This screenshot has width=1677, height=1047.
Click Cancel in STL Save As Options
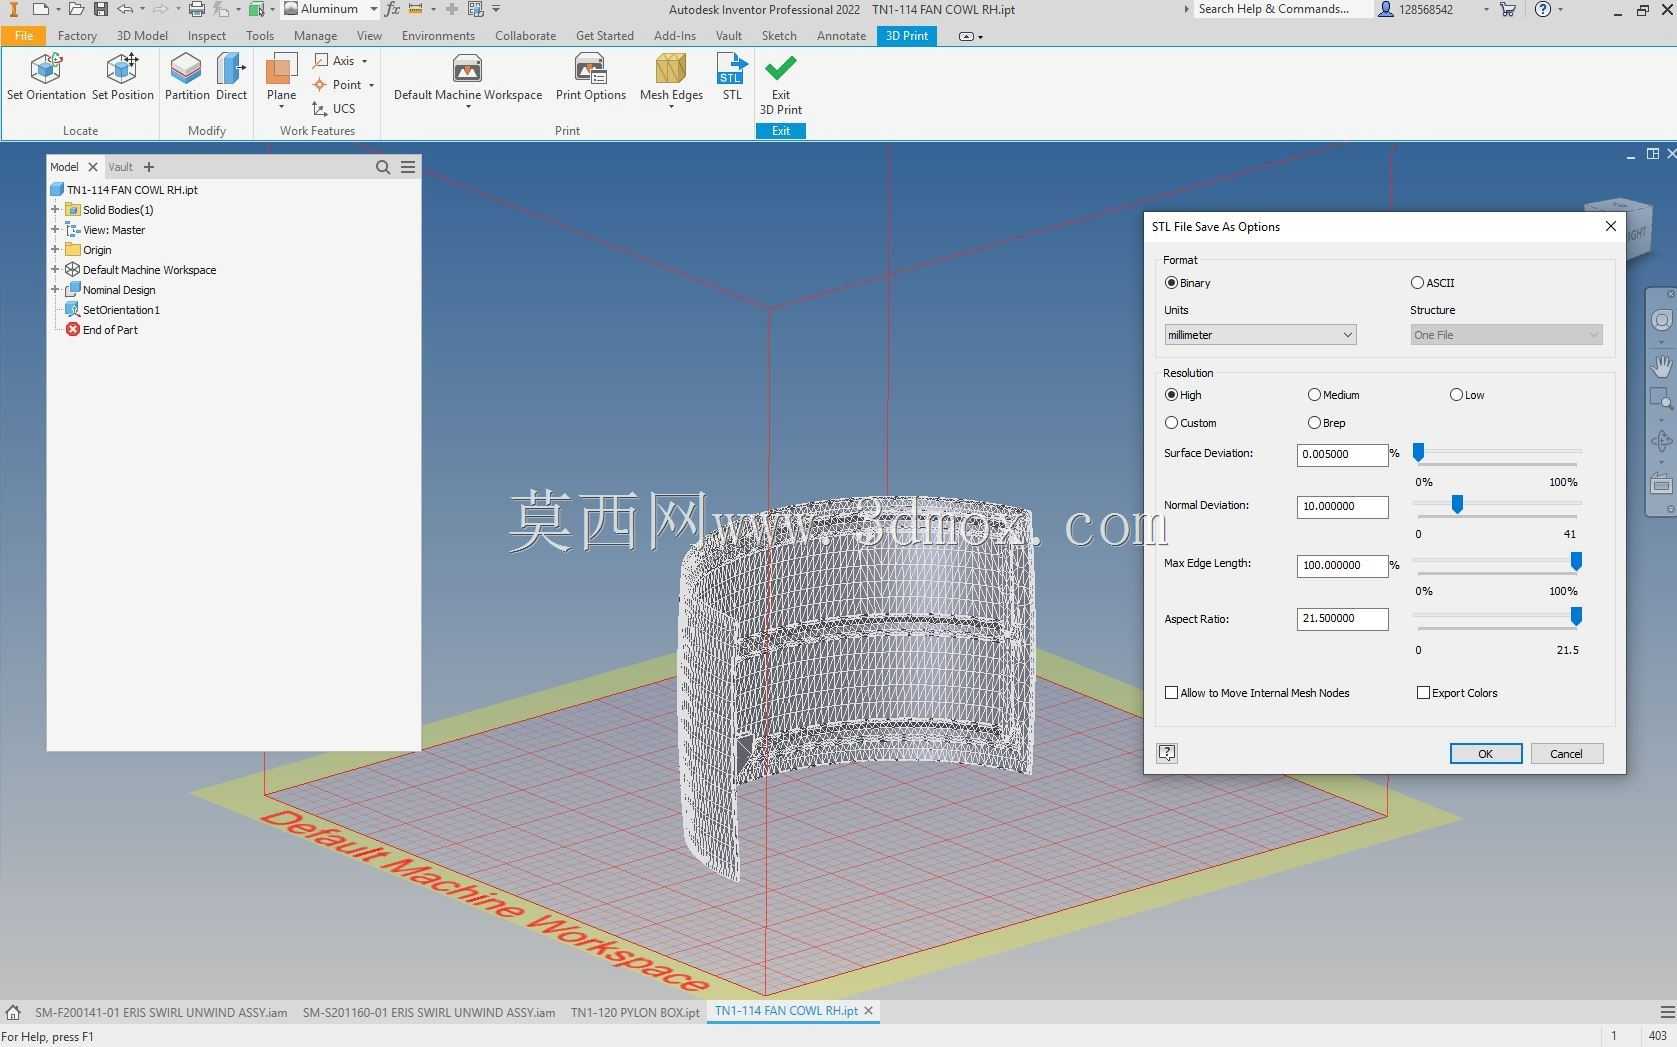[x=1566, y=754]
